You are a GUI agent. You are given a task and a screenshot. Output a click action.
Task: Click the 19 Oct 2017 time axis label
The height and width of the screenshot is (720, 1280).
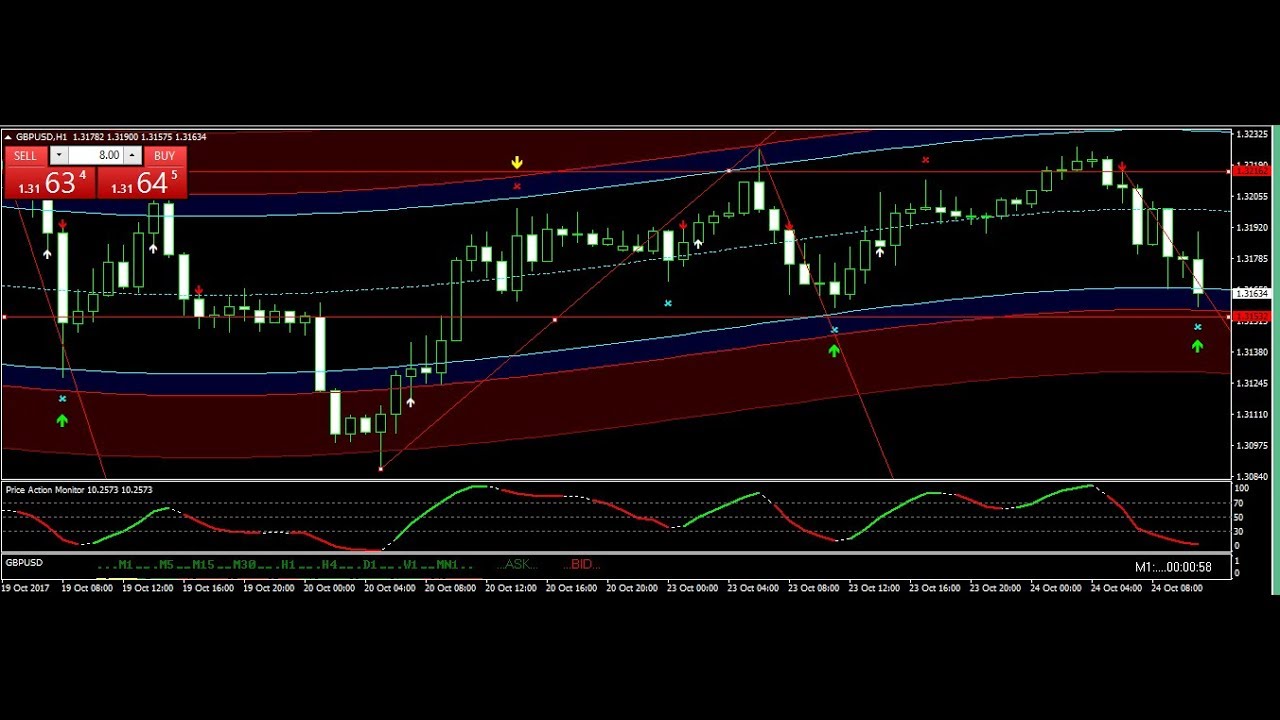pyautogui.click(x=26, y=588)
